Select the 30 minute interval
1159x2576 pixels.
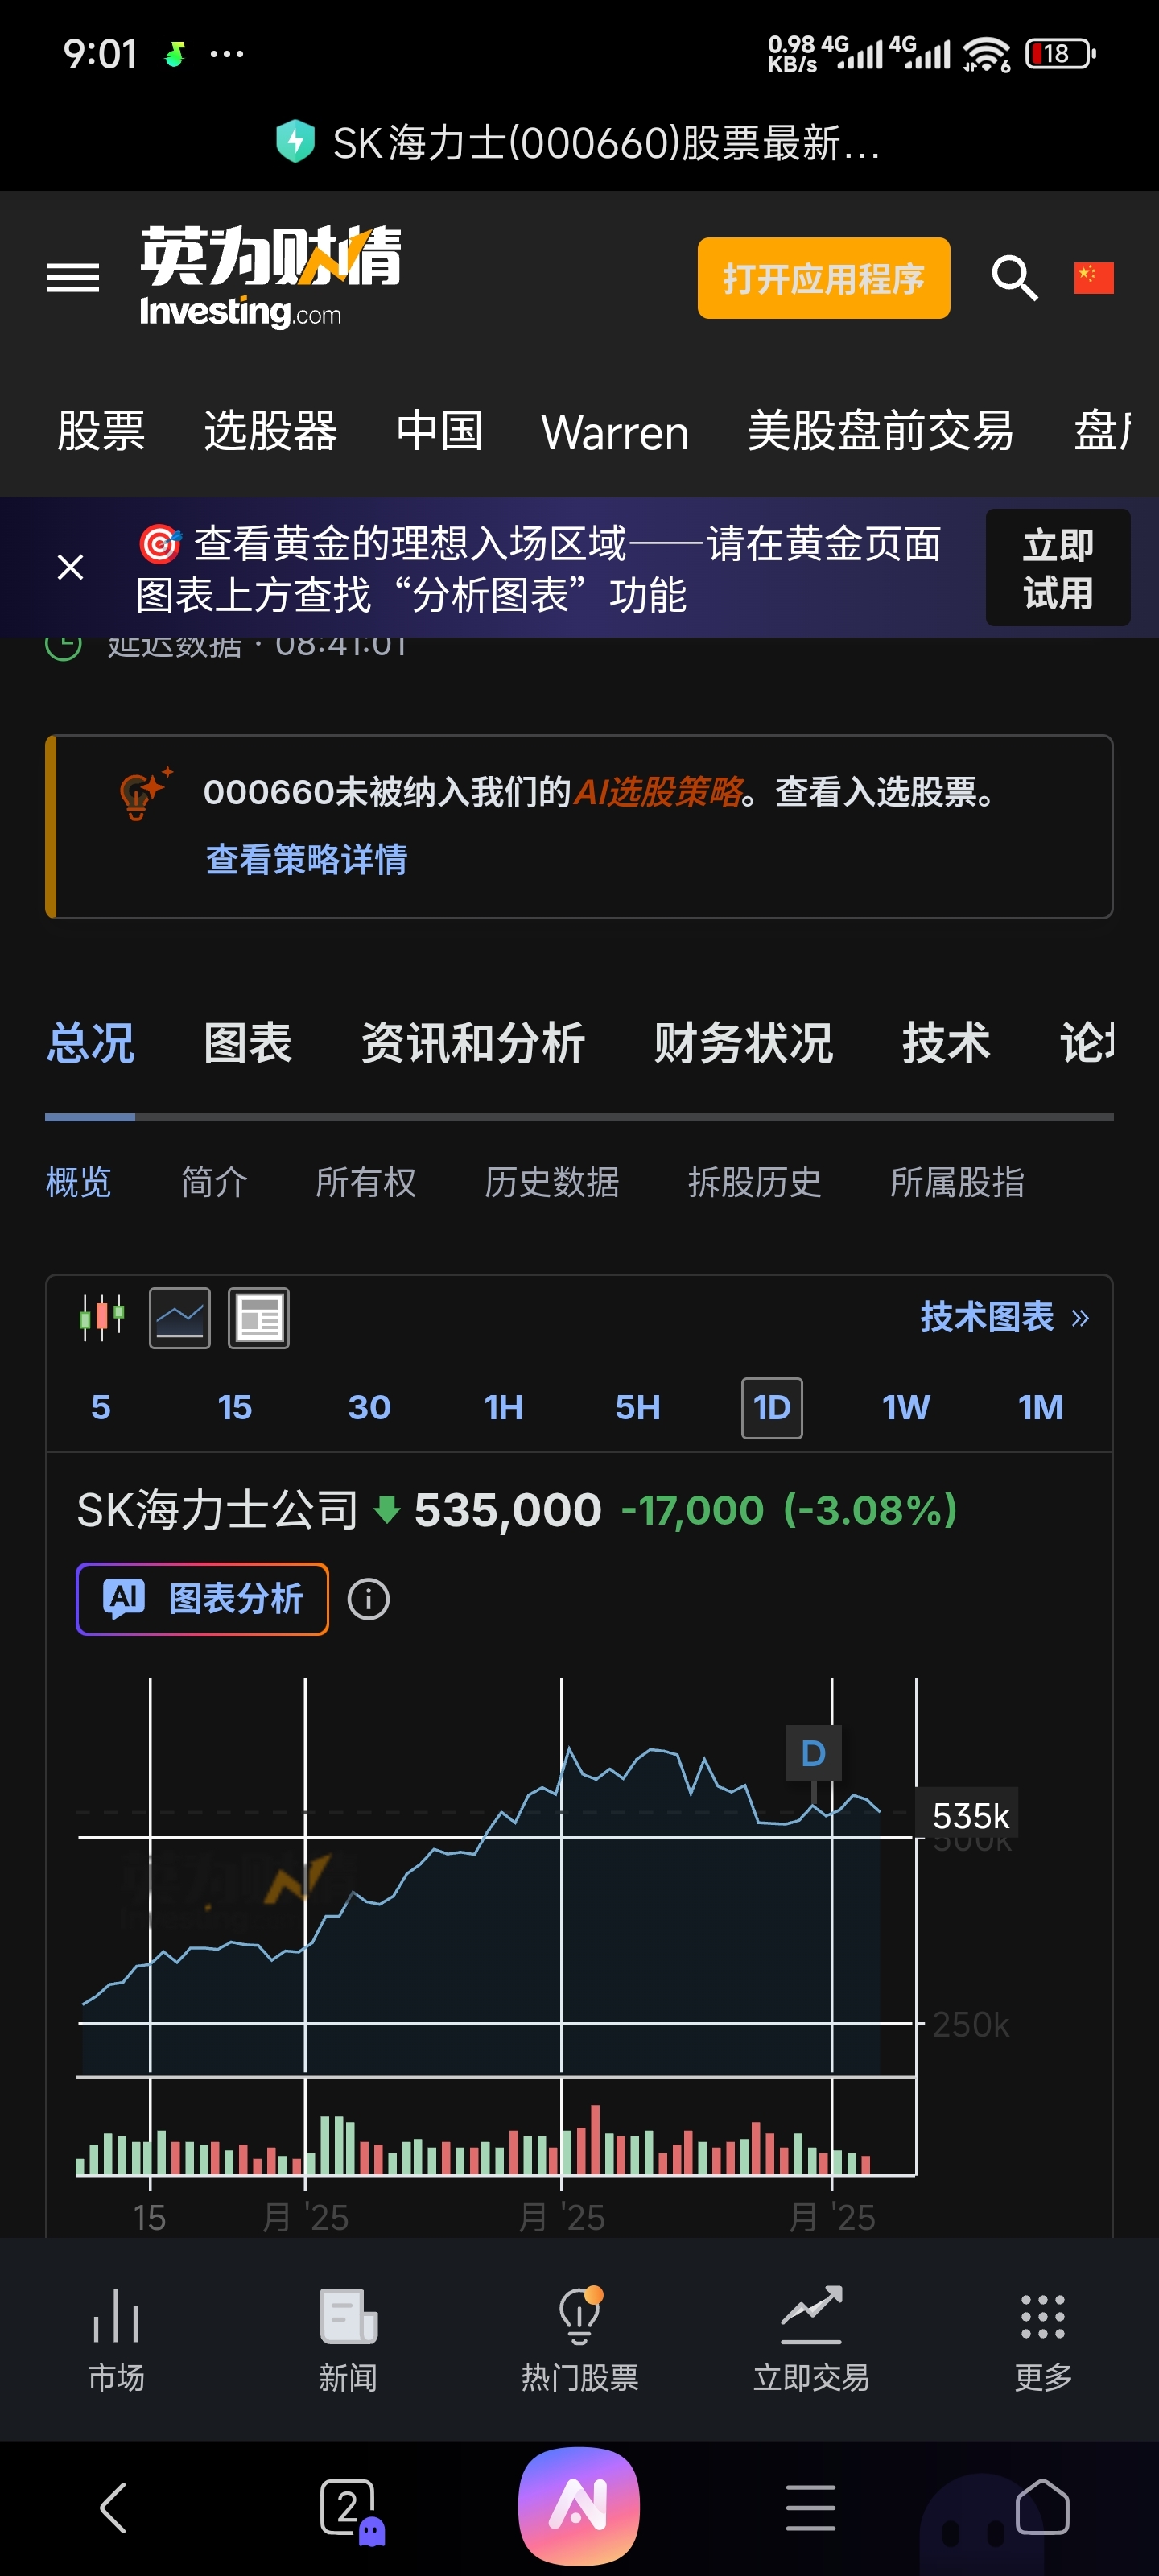(369, 1407)
